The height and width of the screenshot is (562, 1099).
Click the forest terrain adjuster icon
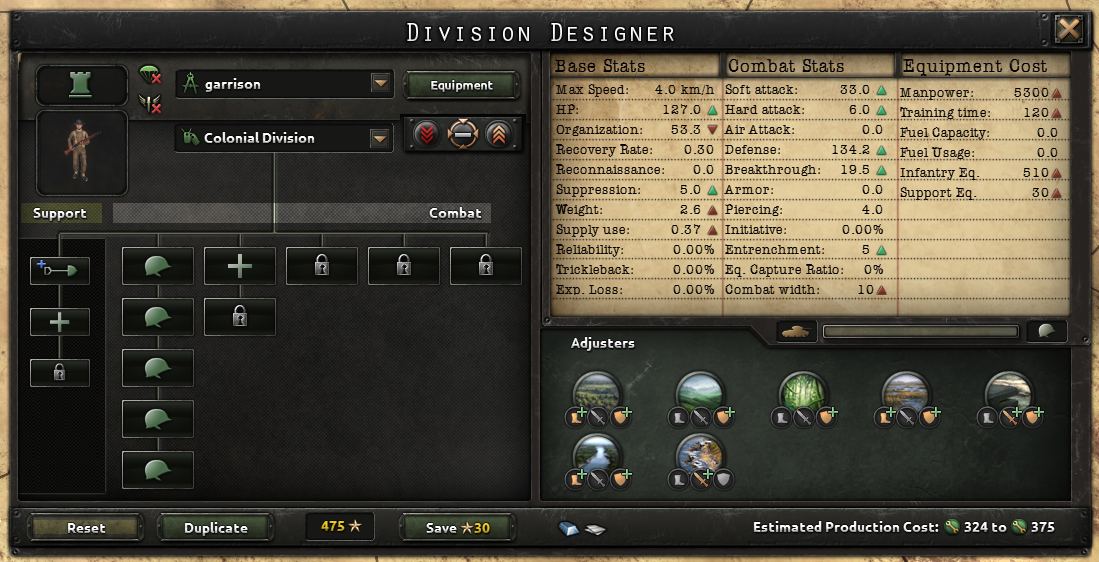tap(596, 395)
